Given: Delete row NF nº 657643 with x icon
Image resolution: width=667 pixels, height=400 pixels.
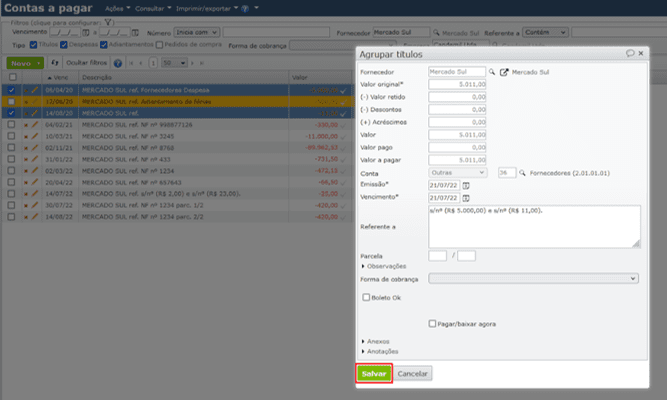Looking at the screenshot, I should 26,182.
